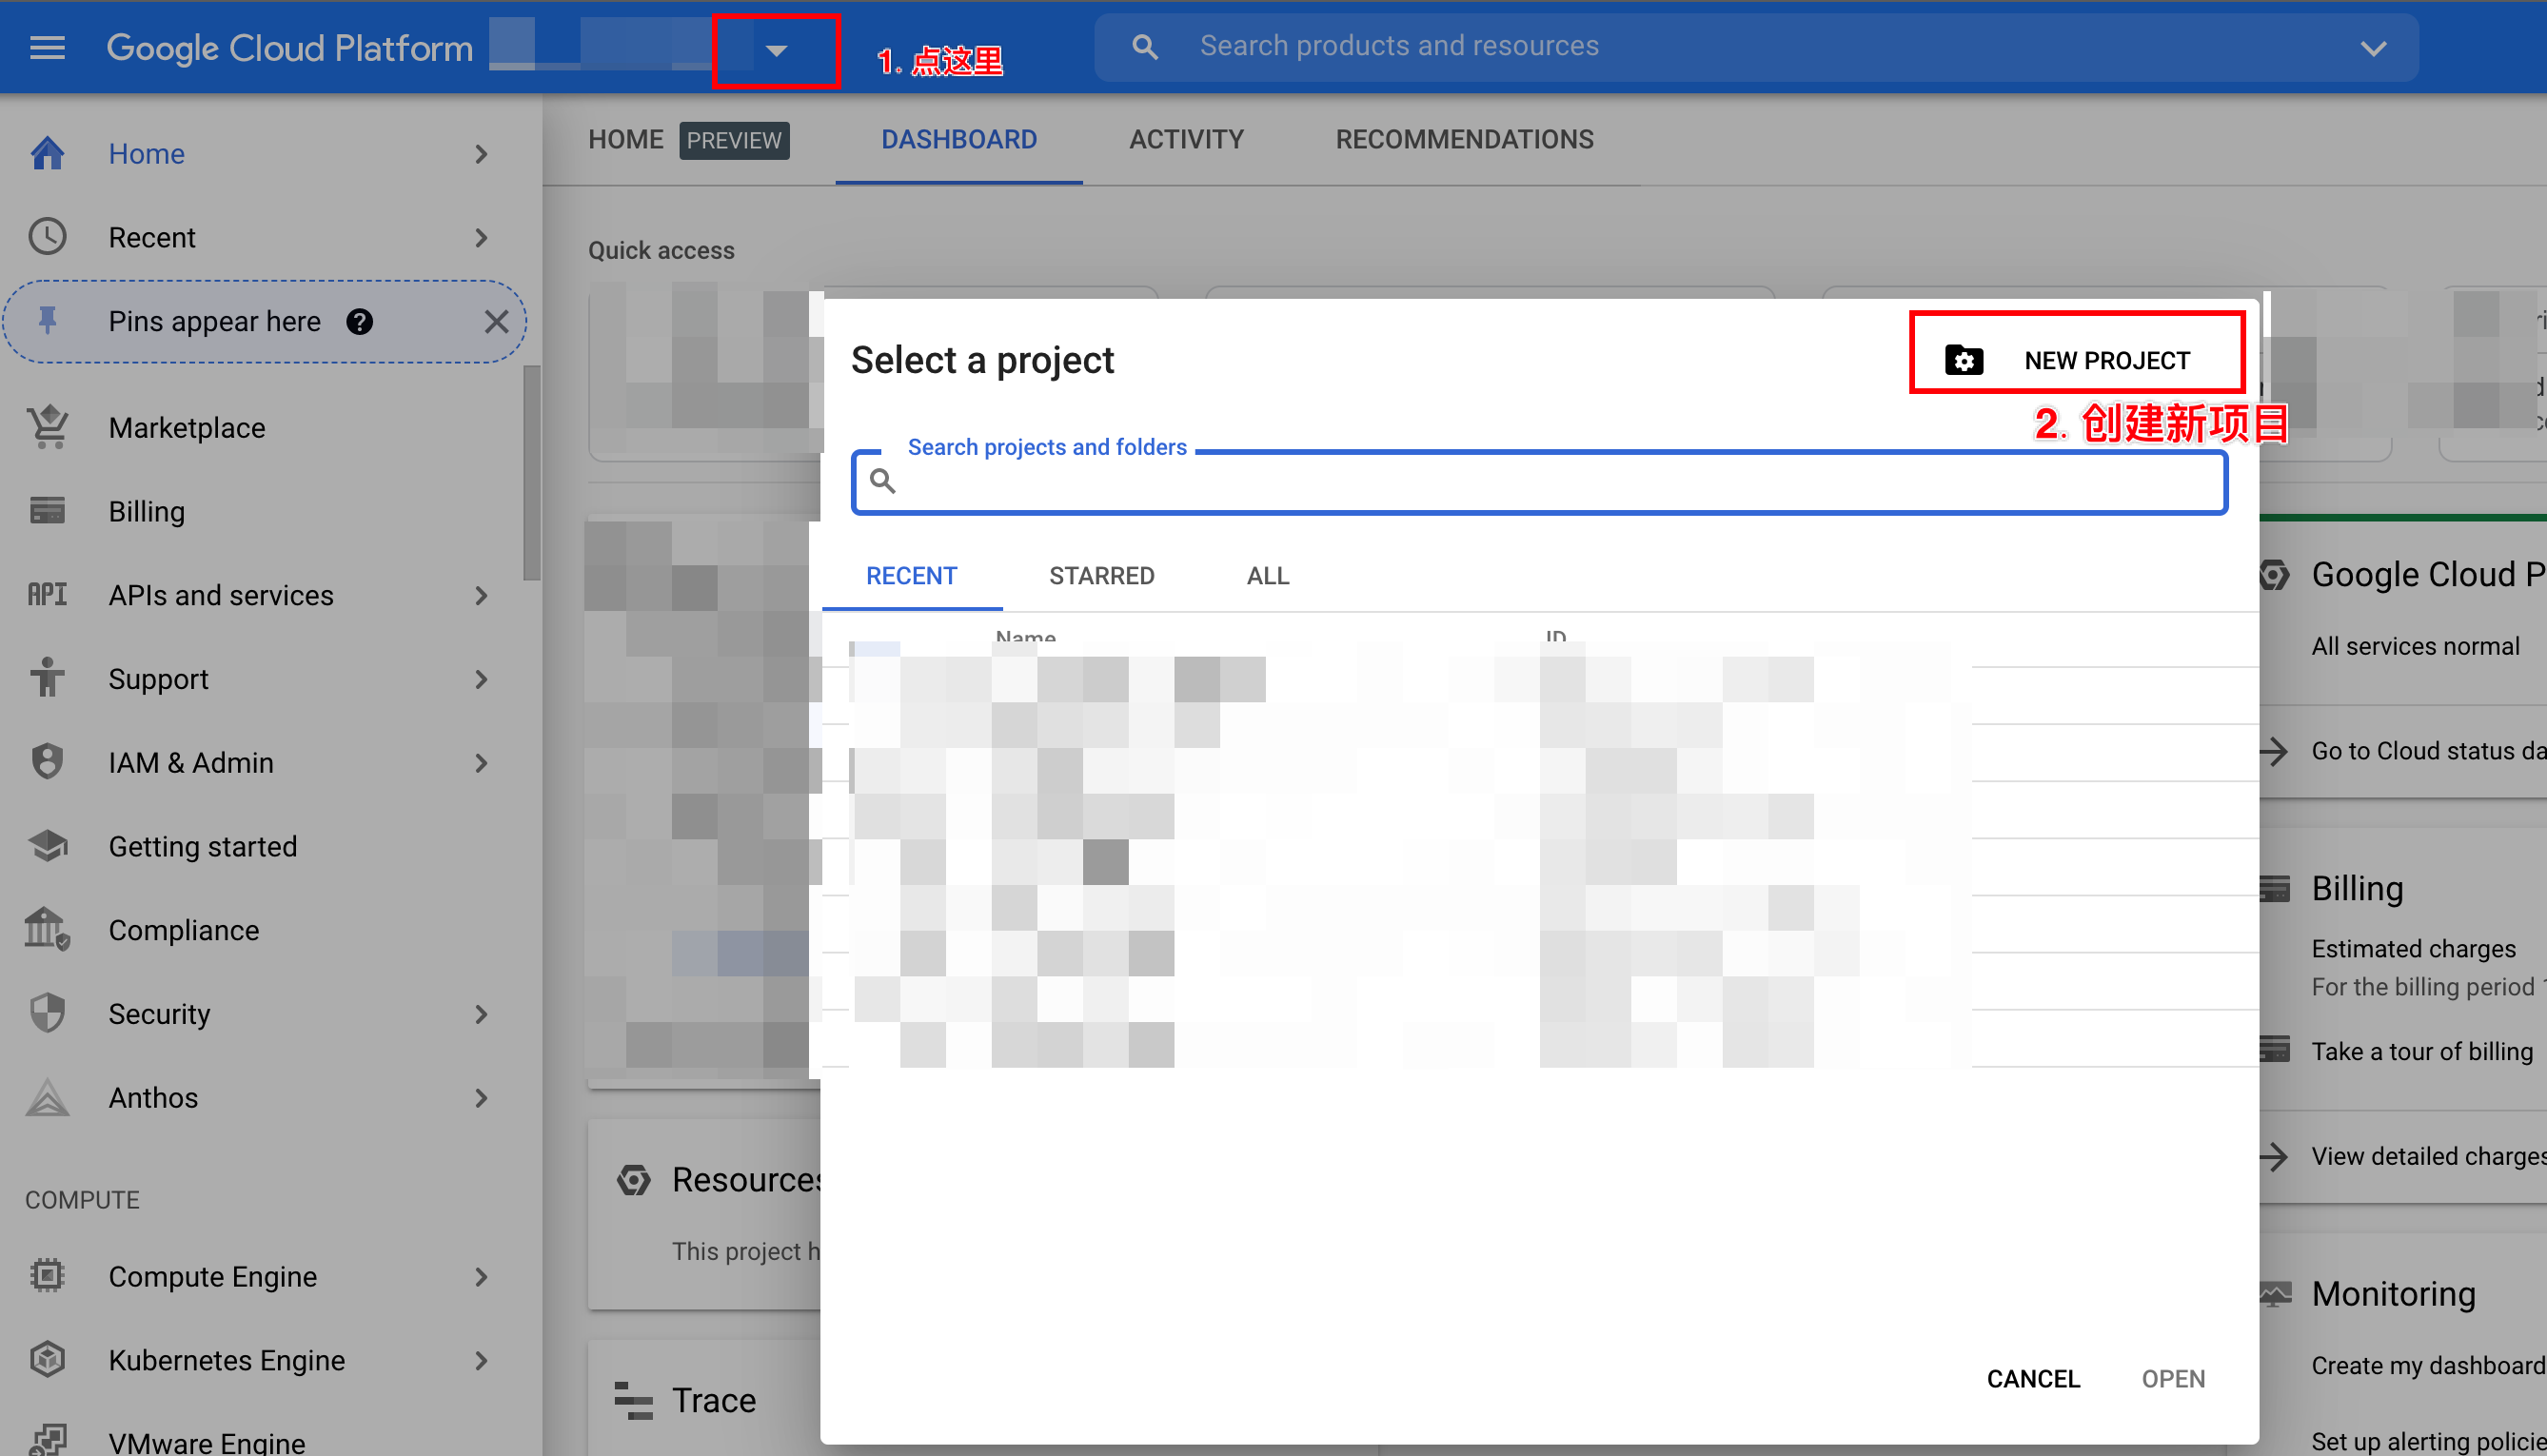Open the project selector dropdown arrow

pyautogui.click(x=776, y=50)
